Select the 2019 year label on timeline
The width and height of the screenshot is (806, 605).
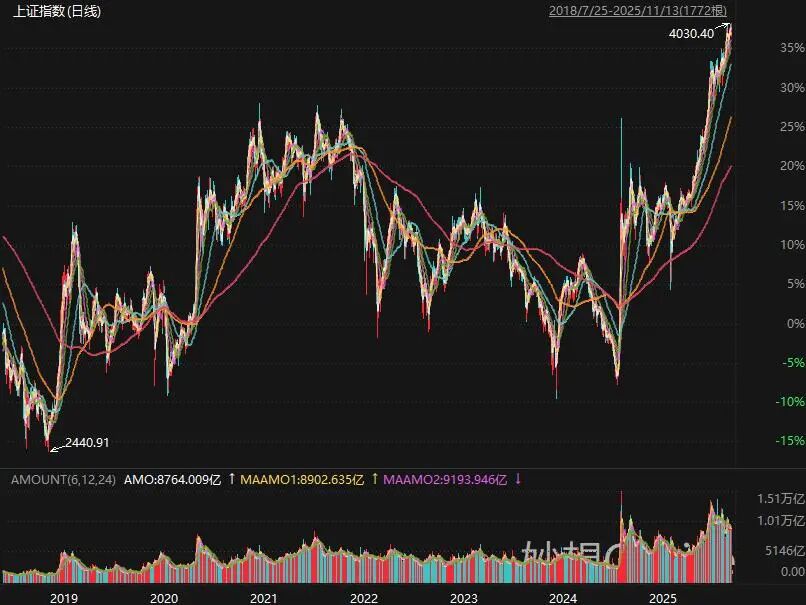pos(63,596)
